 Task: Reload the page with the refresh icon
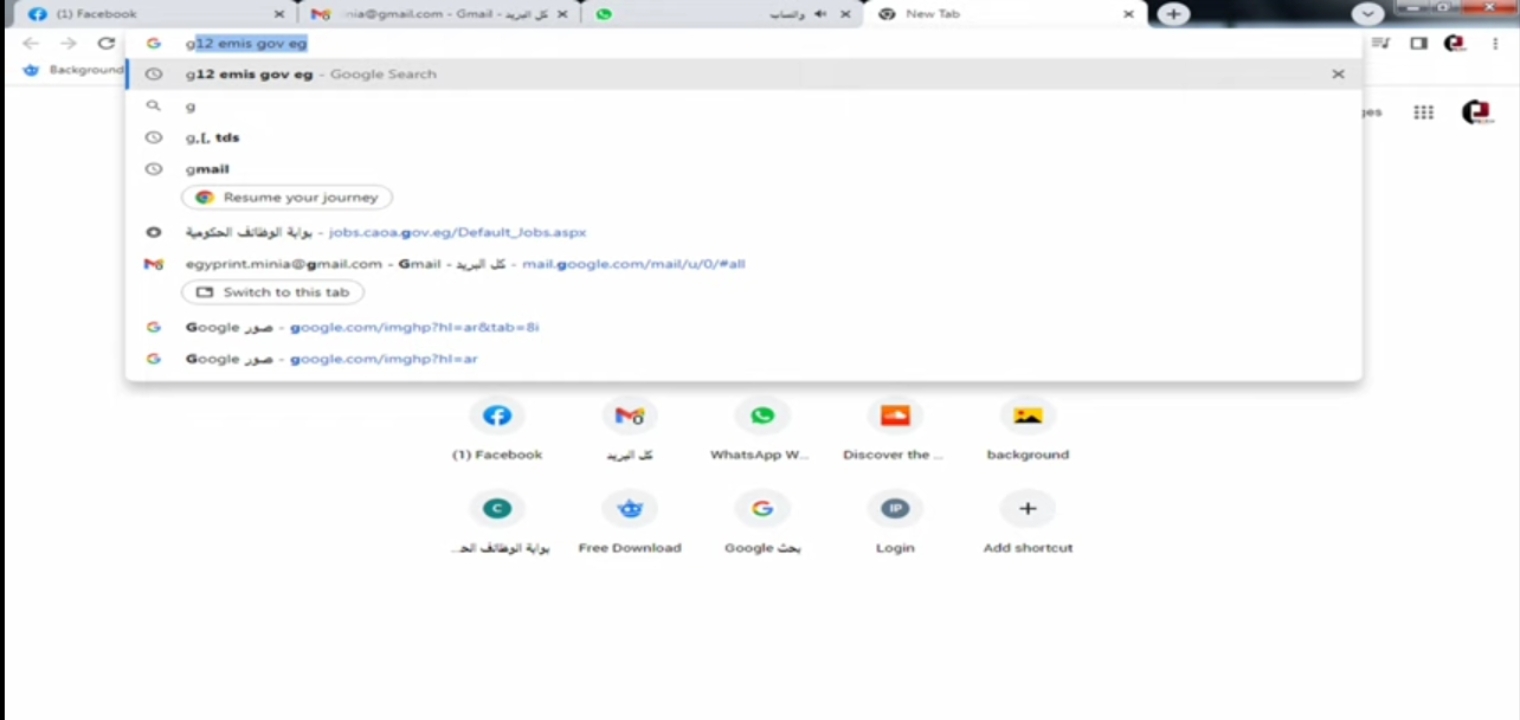coord(106,43)
